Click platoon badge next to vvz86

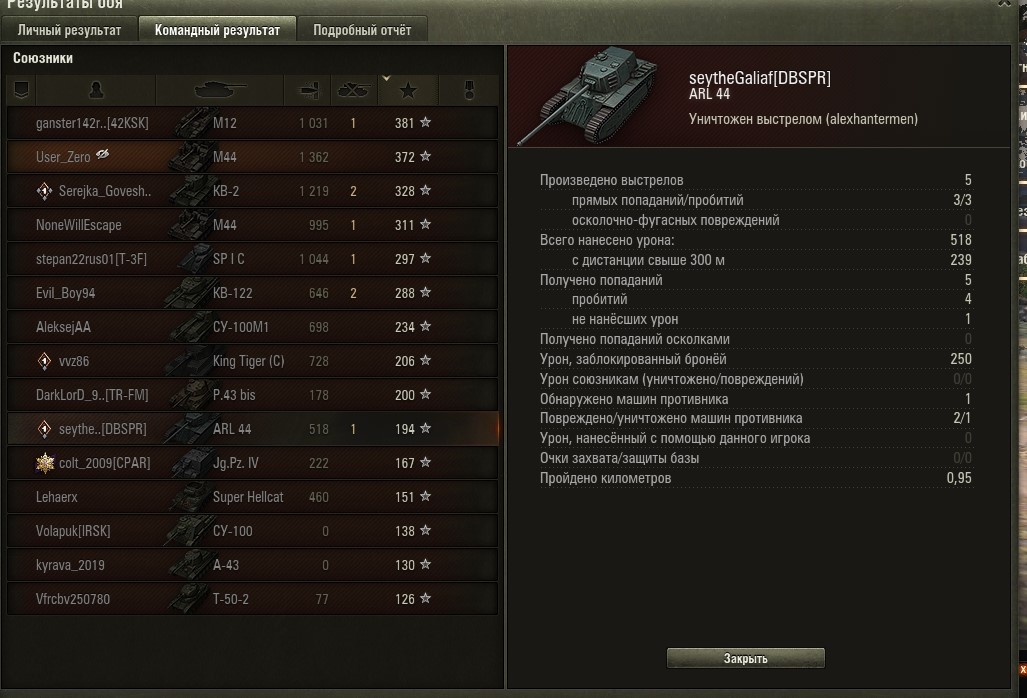click(44, 361)
